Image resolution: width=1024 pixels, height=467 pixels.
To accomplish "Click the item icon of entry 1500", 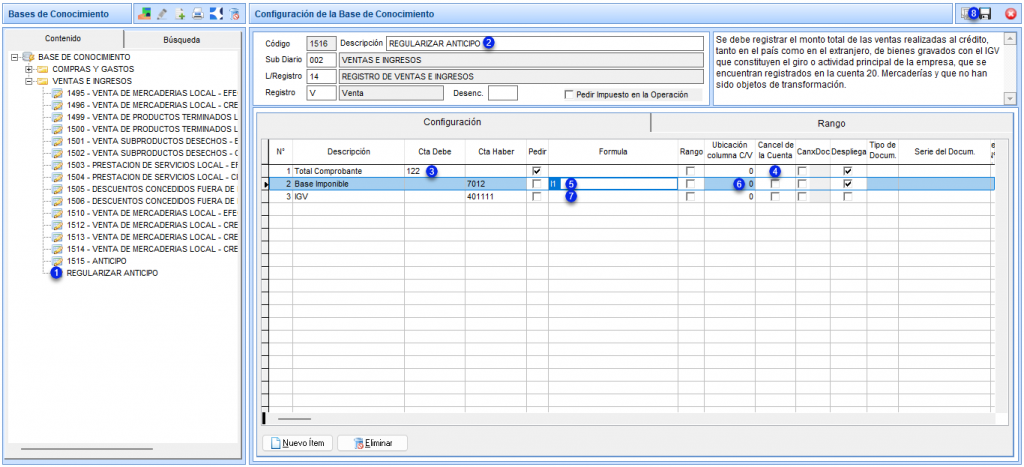I will coord(57,129).
